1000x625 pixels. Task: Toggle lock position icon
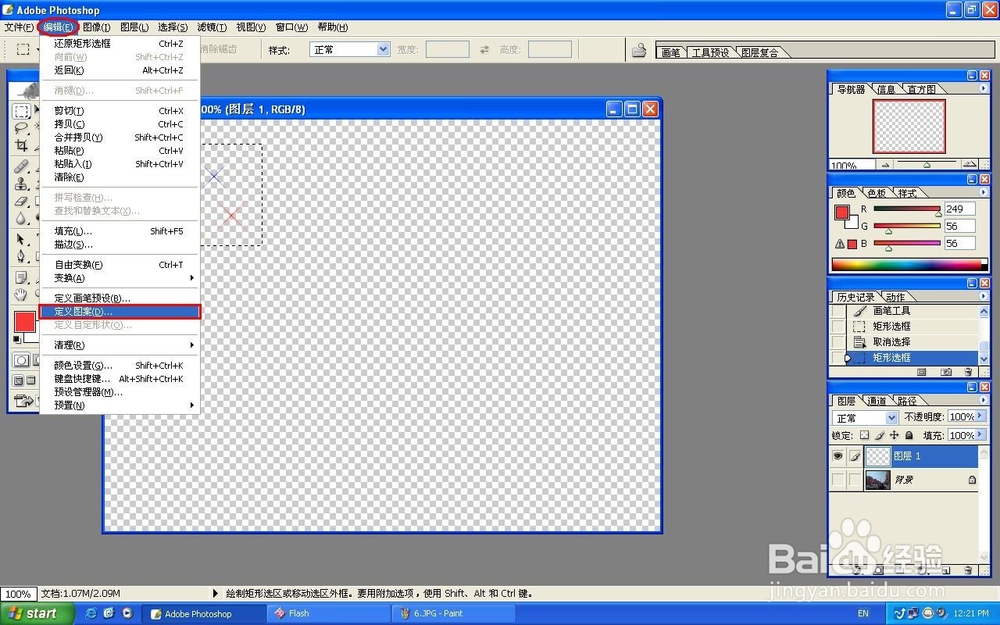(894, 435)
